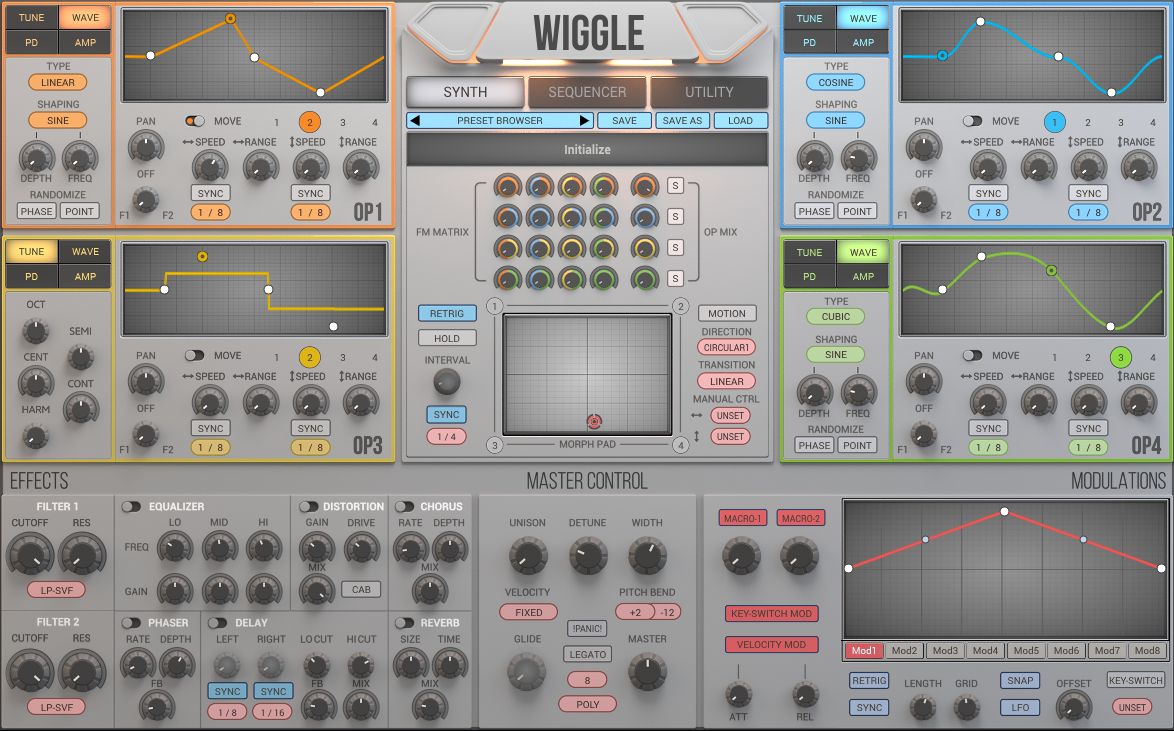Open the SYNTH tab
This screenshot has width=1174, height=731.
click(x=465, y=92)
